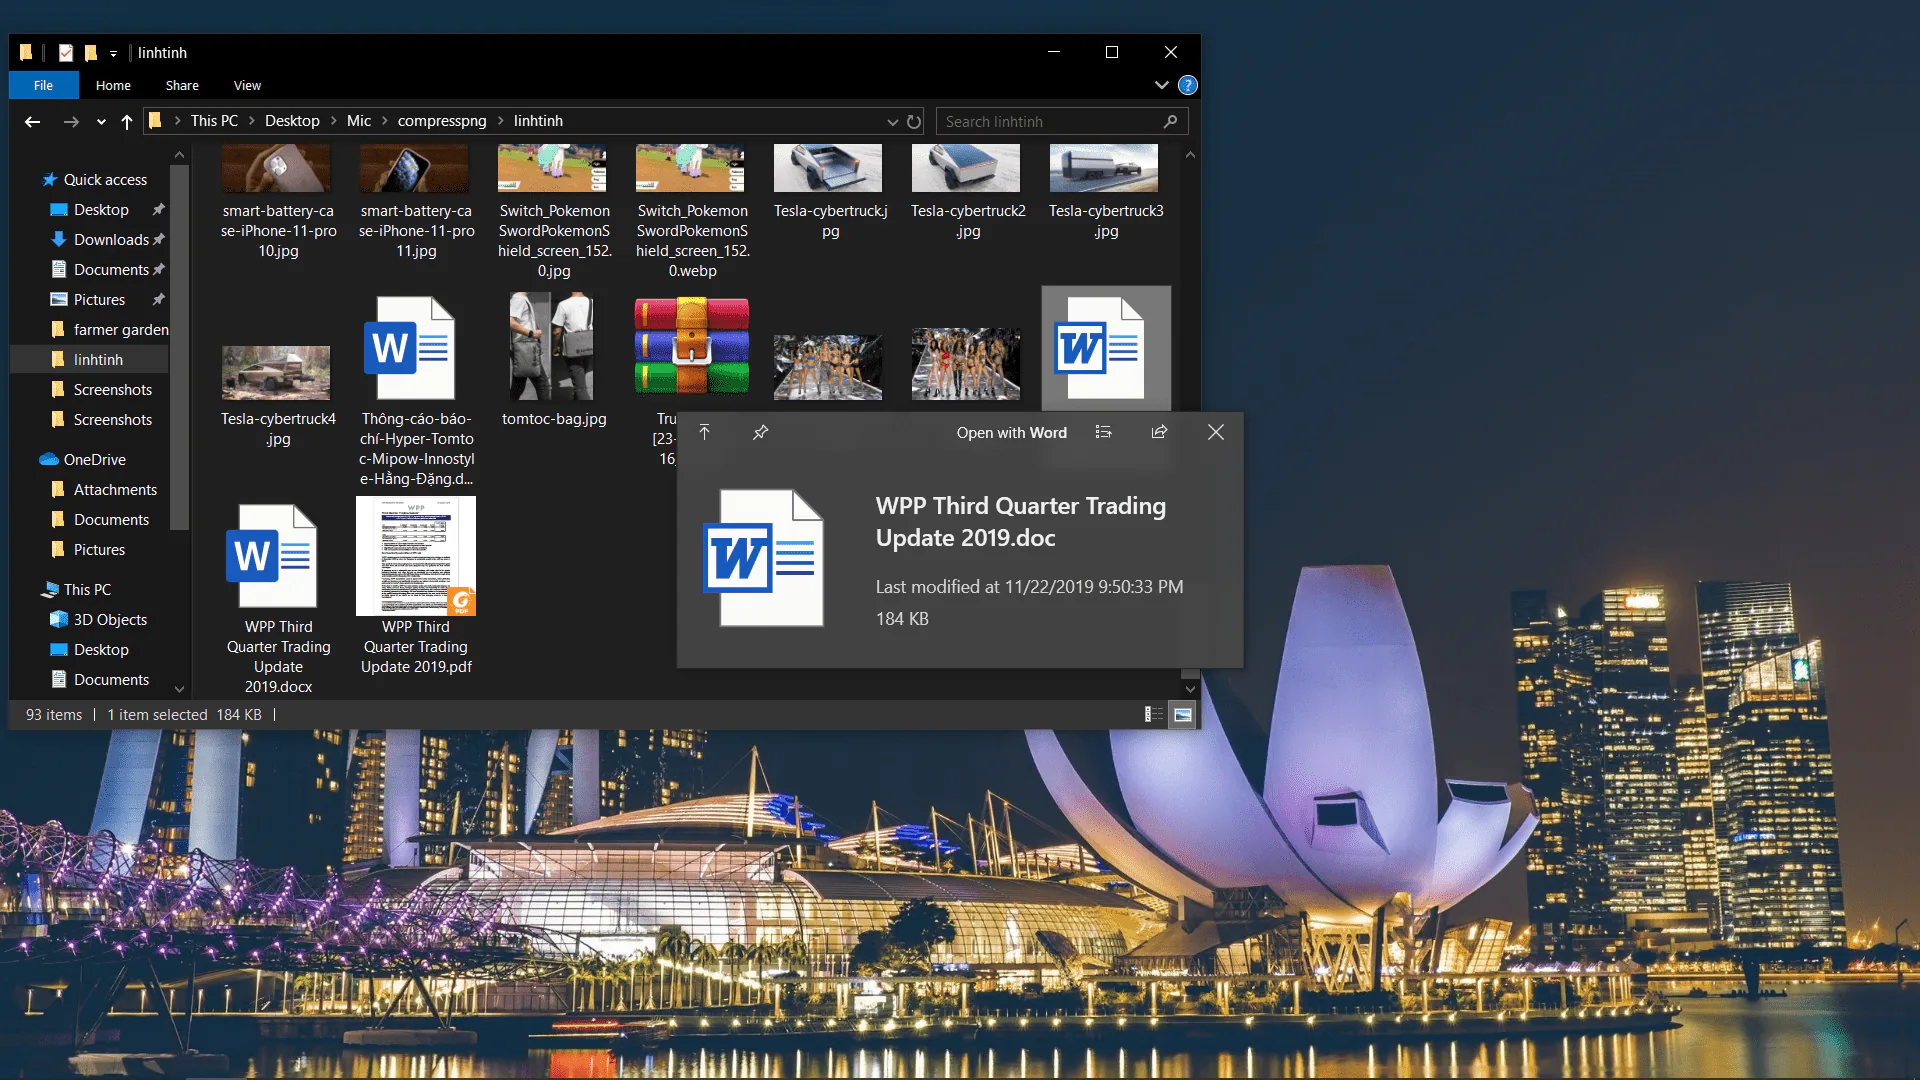Close the file preview popup
Viewport: 1920px width, 1080px height.
pos(1215,432)
